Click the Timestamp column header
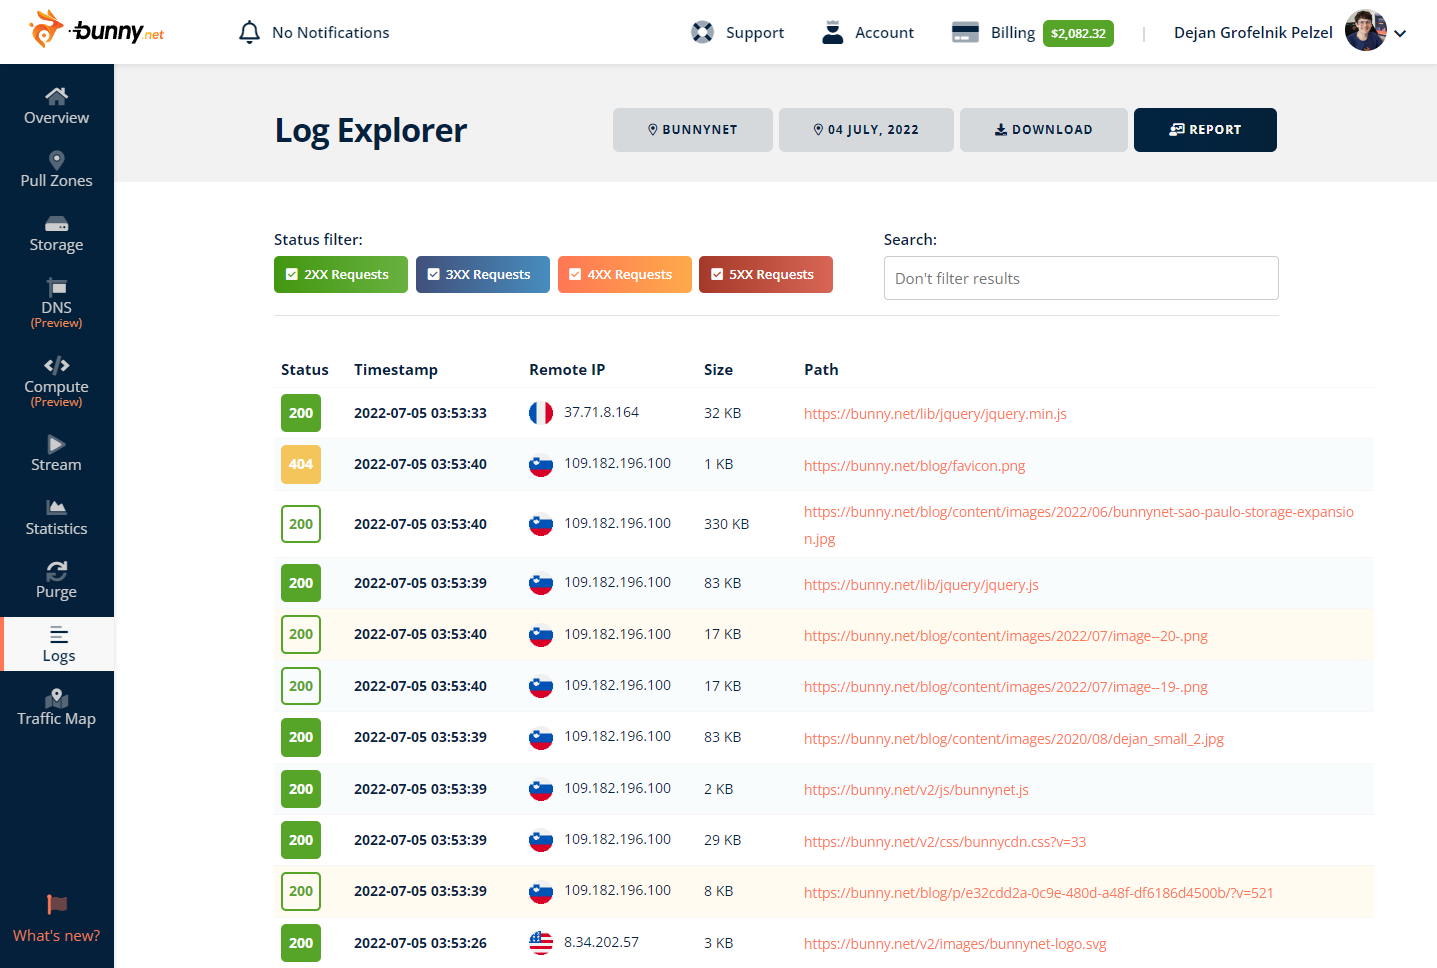1437x968 pixels. click(x=396, y=370)
